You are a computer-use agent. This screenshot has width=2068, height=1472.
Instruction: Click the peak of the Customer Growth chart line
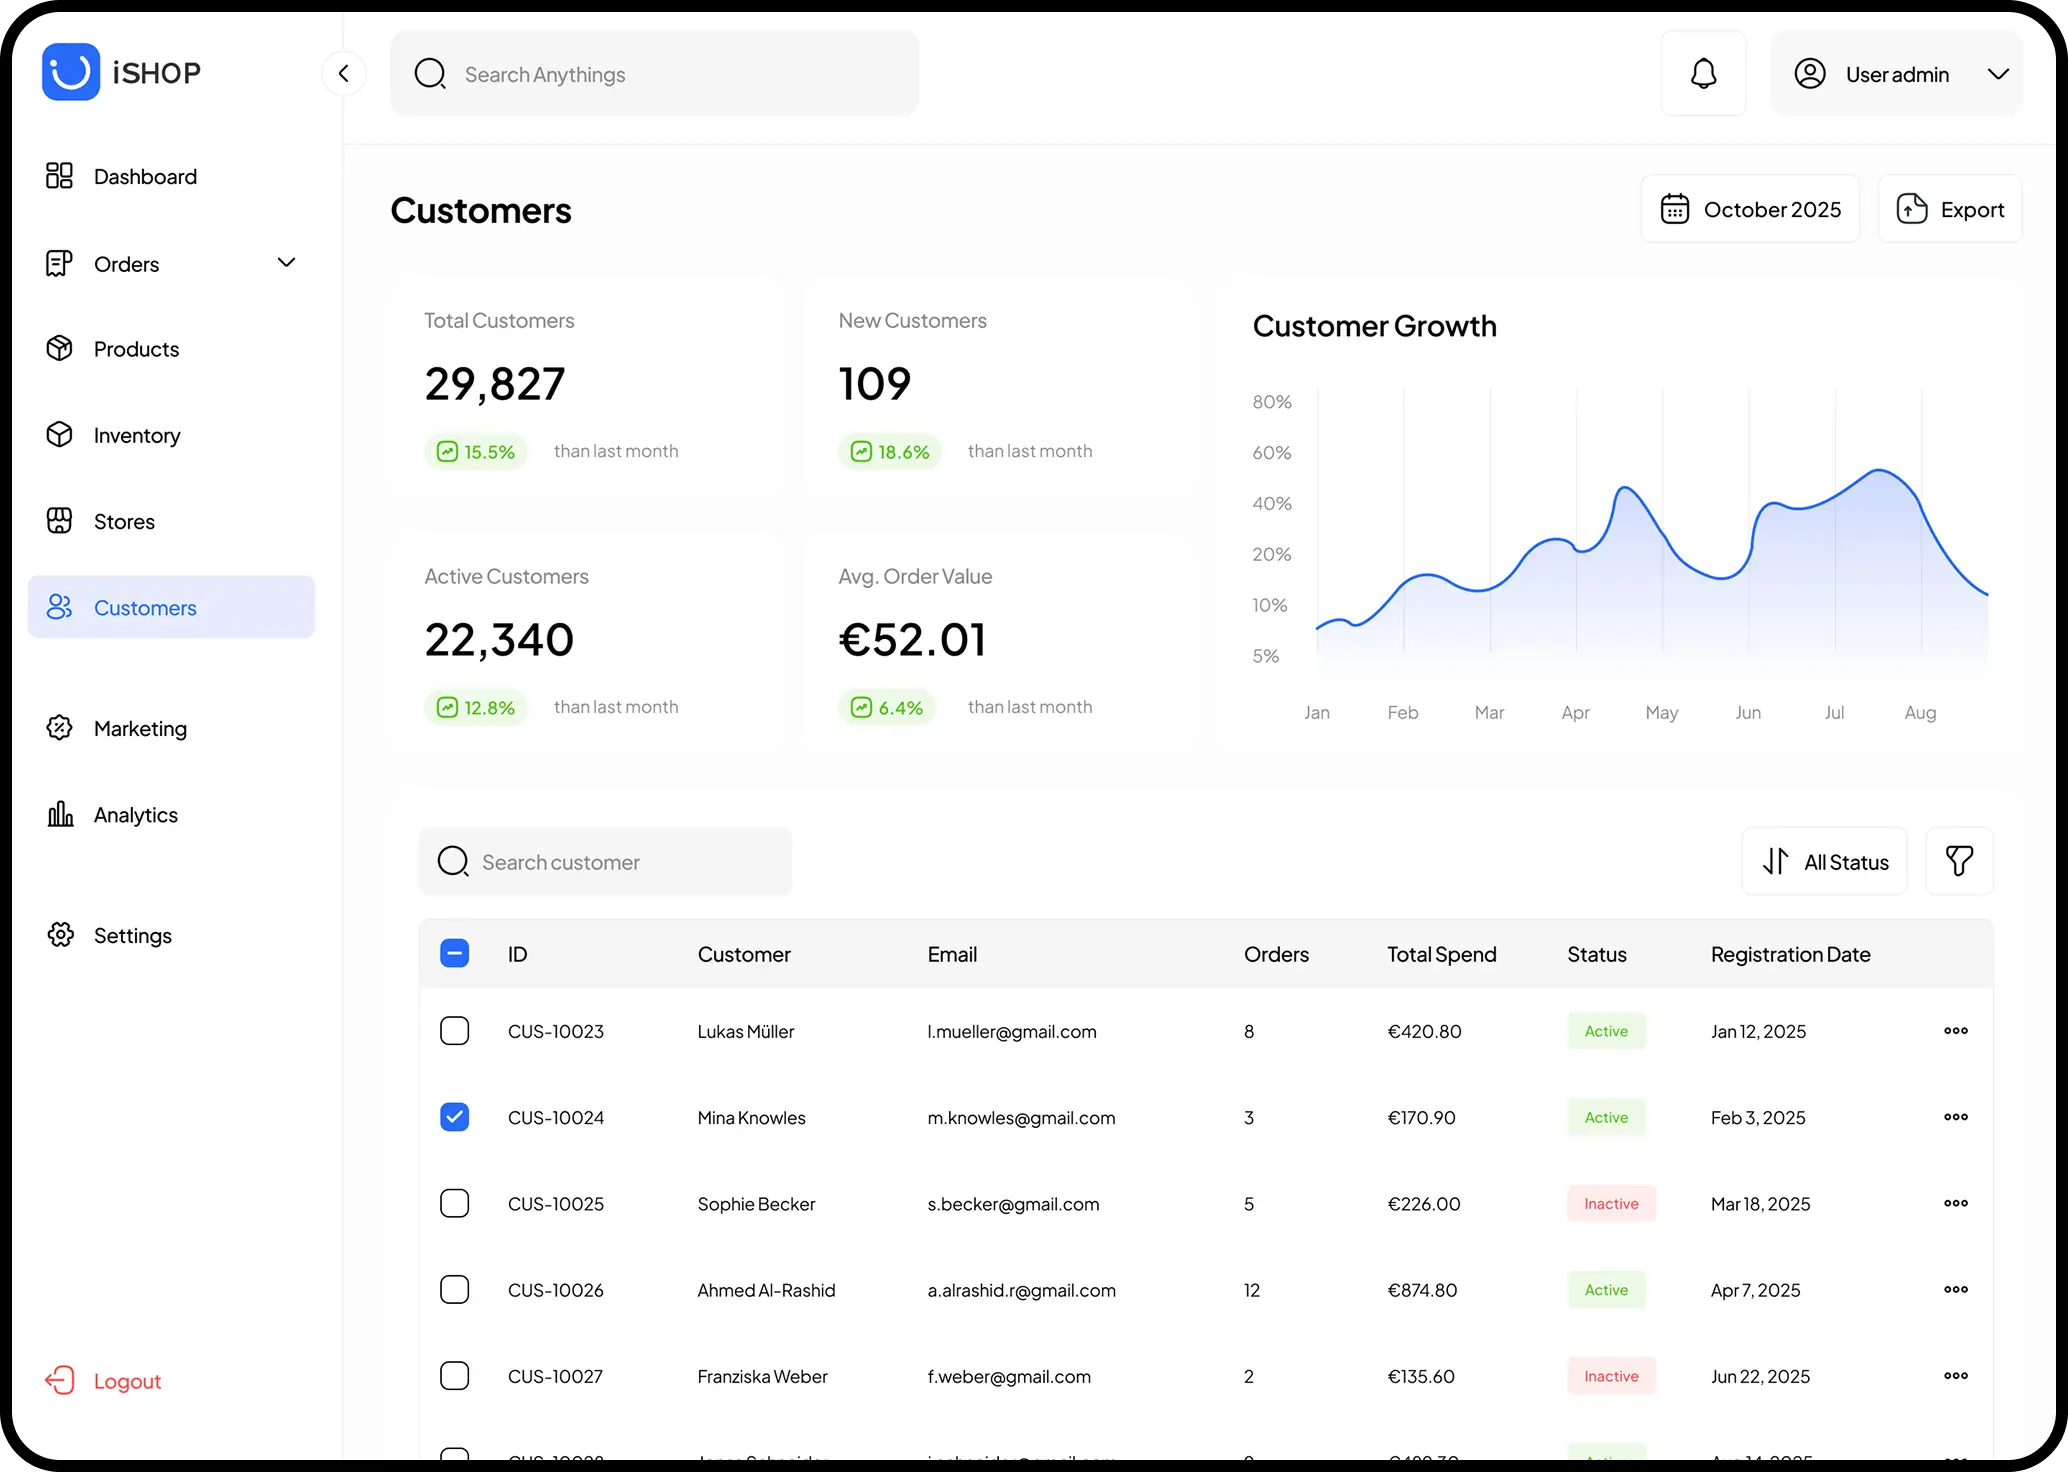pos(1880,470)
